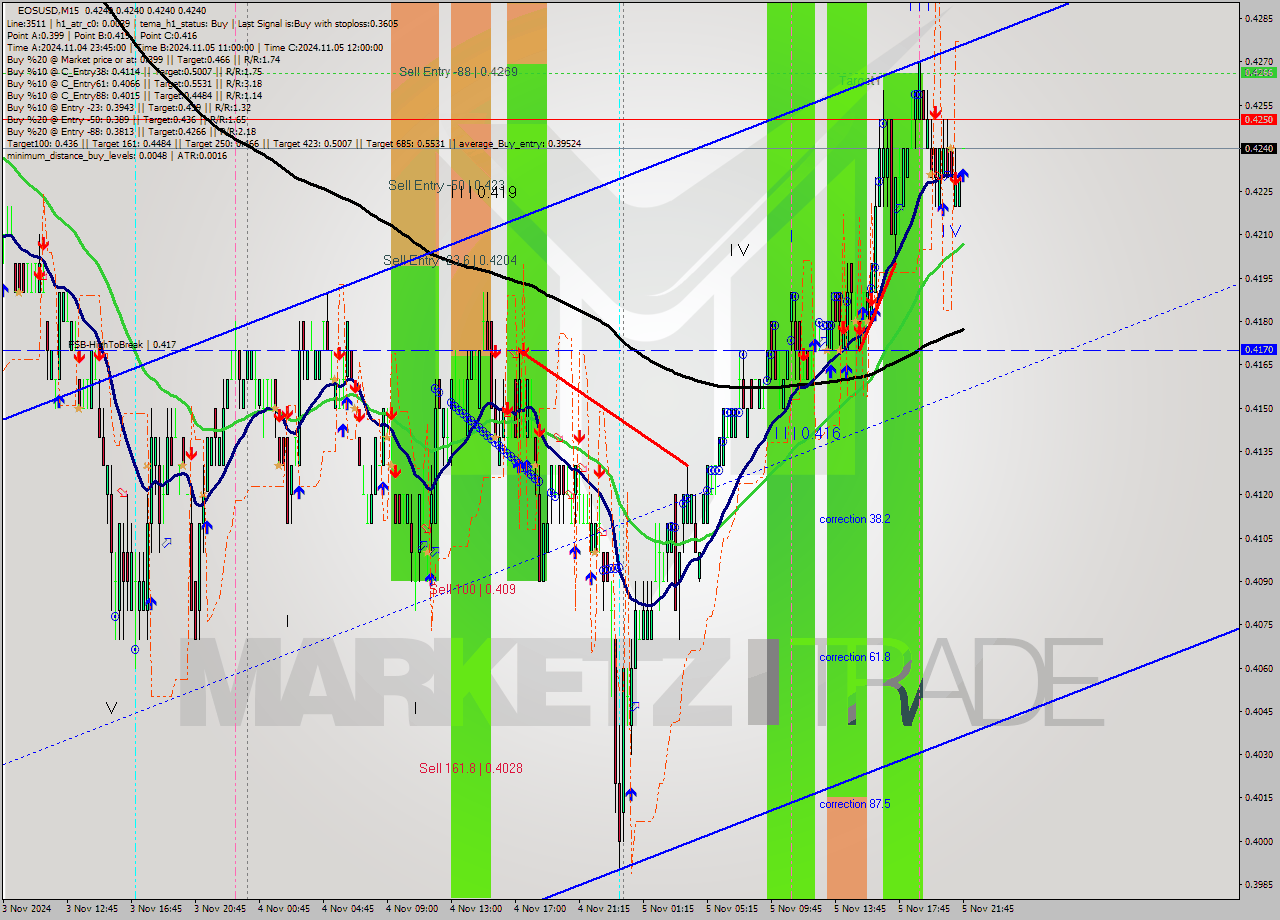Click the '4 Nov 09:00' time axis label
Image resolution: width=1280 pixels, height=920 pixels.
tap(412, 909)
